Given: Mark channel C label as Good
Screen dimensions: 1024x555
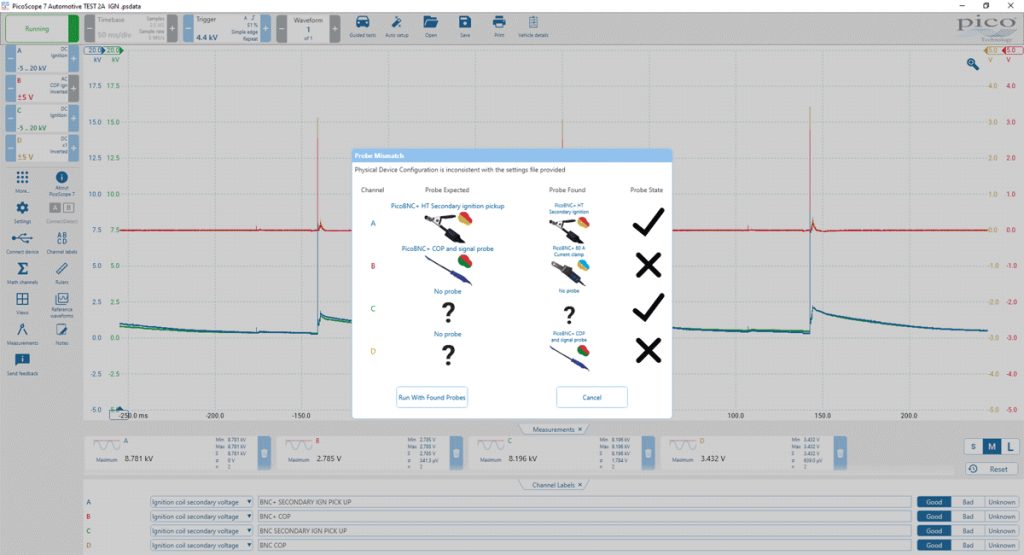Looking at the screenshot, I should click(x=934, y=531).
